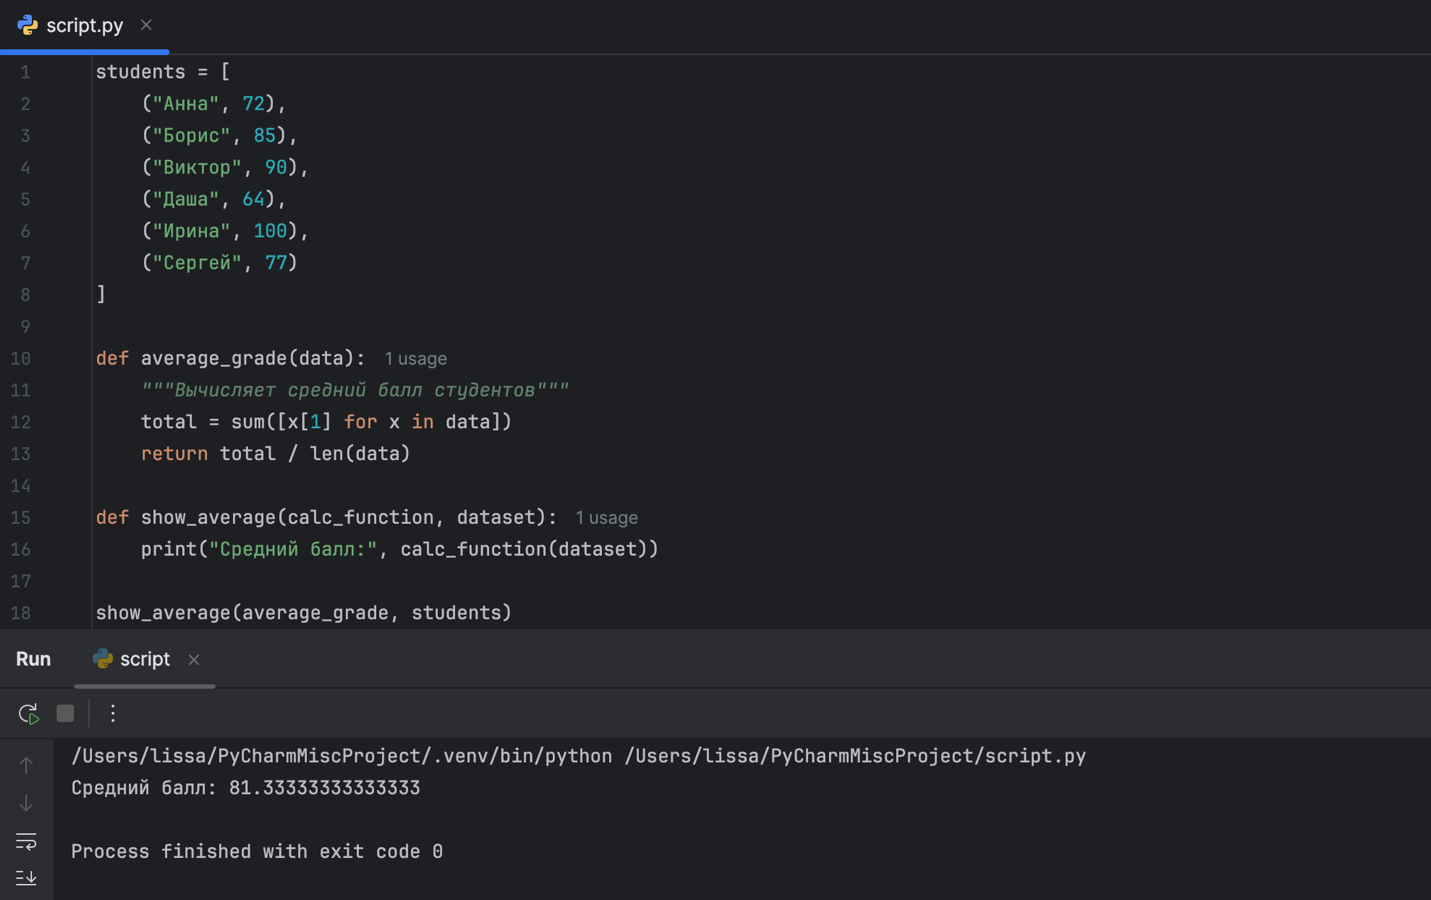Select the script.py editor tab

[x=84, y=25]
